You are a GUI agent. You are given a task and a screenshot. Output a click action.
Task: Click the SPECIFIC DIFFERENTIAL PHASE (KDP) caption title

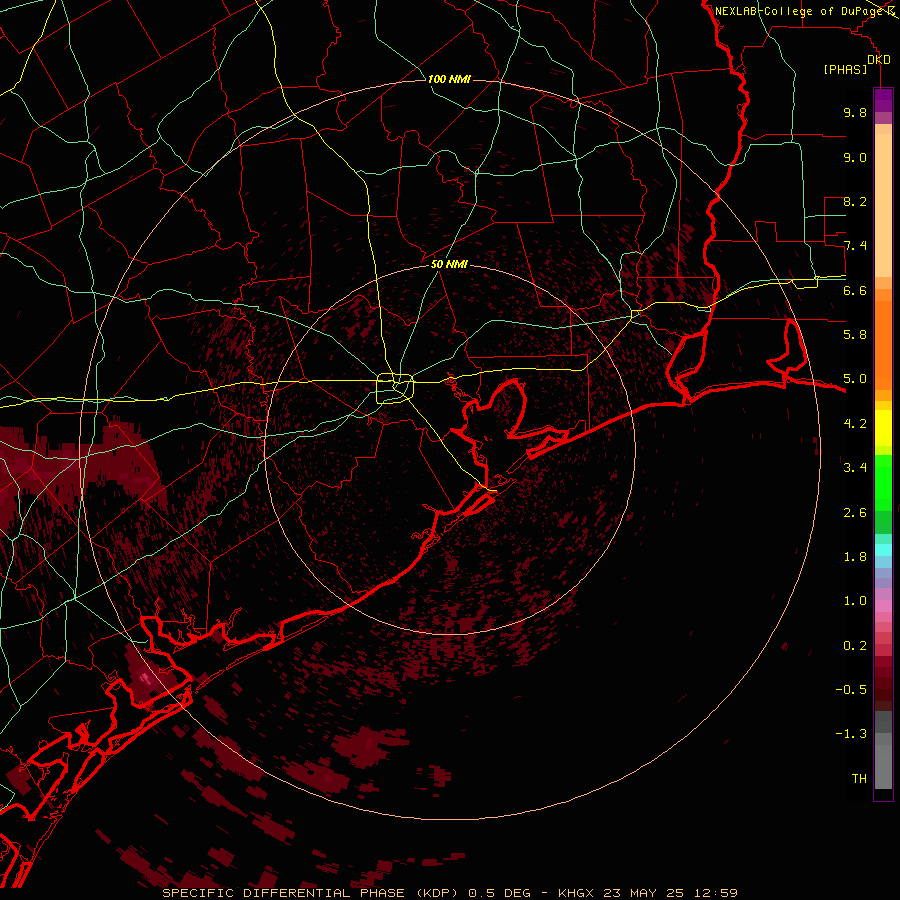(x=309, y=893)
